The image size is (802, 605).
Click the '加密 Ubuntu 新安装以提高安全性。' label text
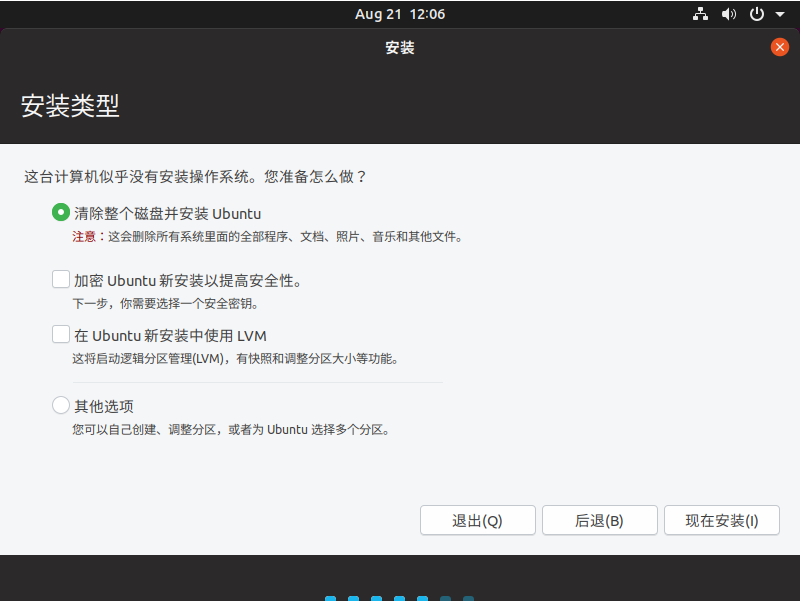pyautogui.click(x=188, y=281)
